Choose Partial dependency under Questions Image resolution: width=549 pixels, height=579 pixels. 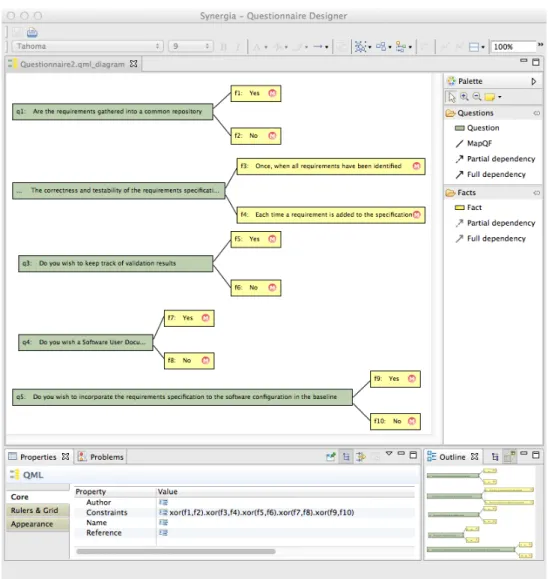[x=495, y=159]
